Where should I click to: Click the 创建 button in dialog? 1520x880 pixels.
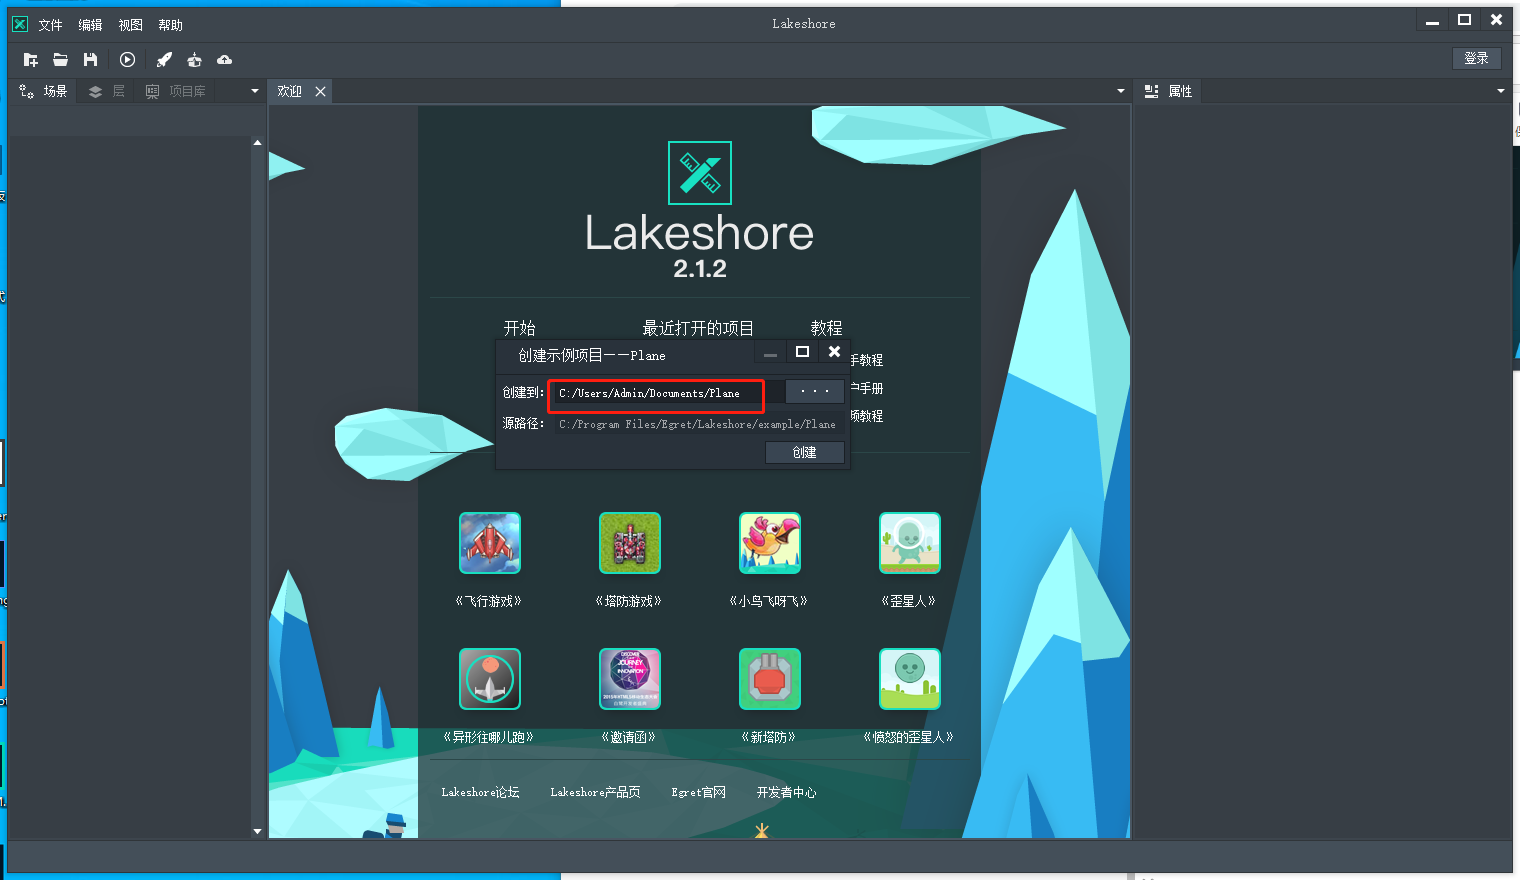click(805, 453)
